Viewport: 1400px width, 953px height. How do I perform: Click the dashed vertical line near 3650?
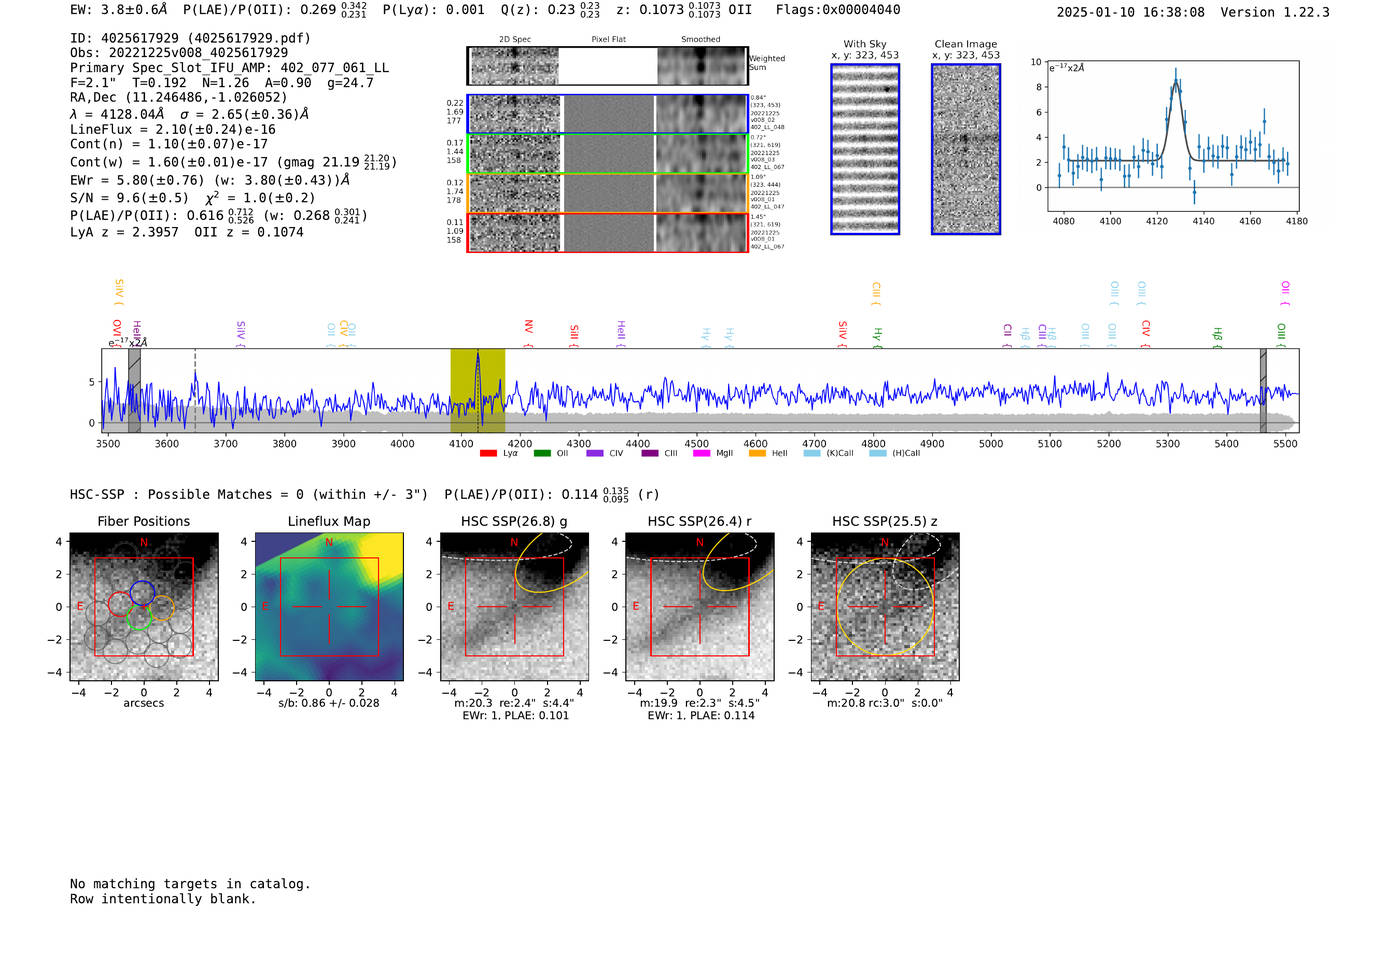195,390
